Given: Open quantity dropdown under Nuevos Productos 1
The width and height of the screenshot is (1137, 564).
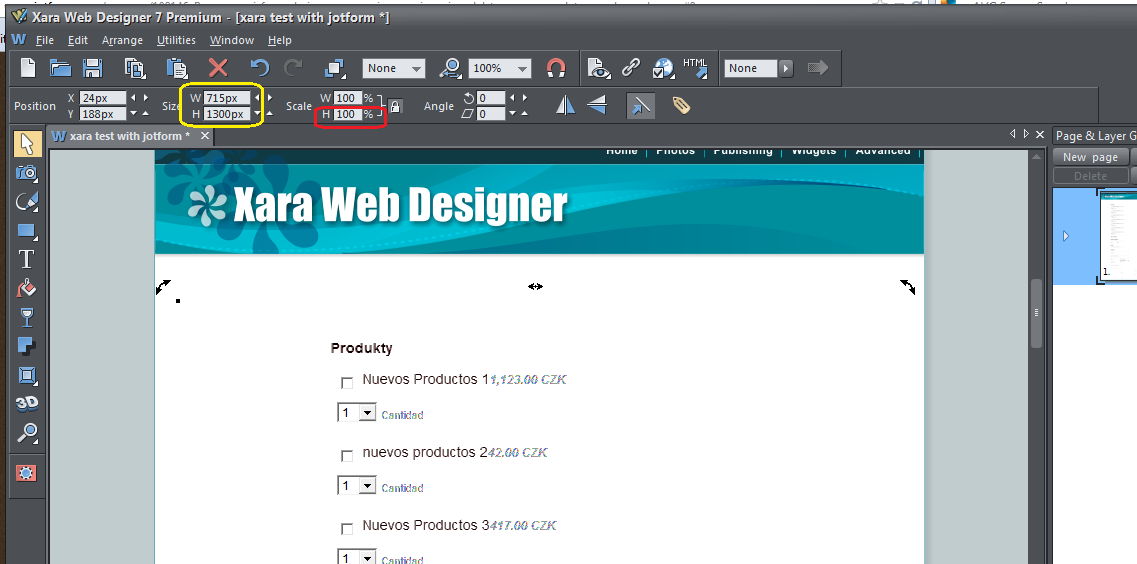Looking at the screenshot, I should click(x=357, y=413).
